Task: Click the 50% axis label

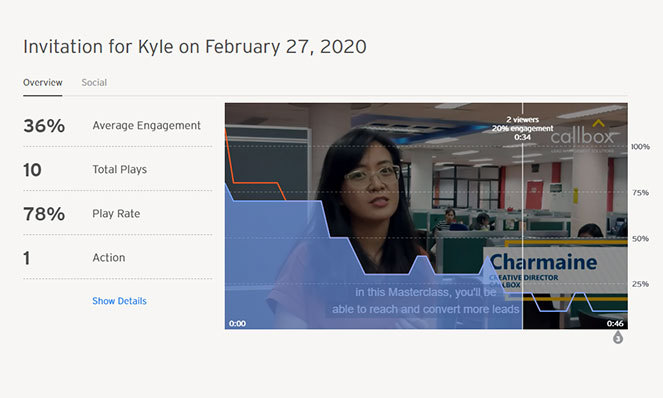Action: (640, 239)
